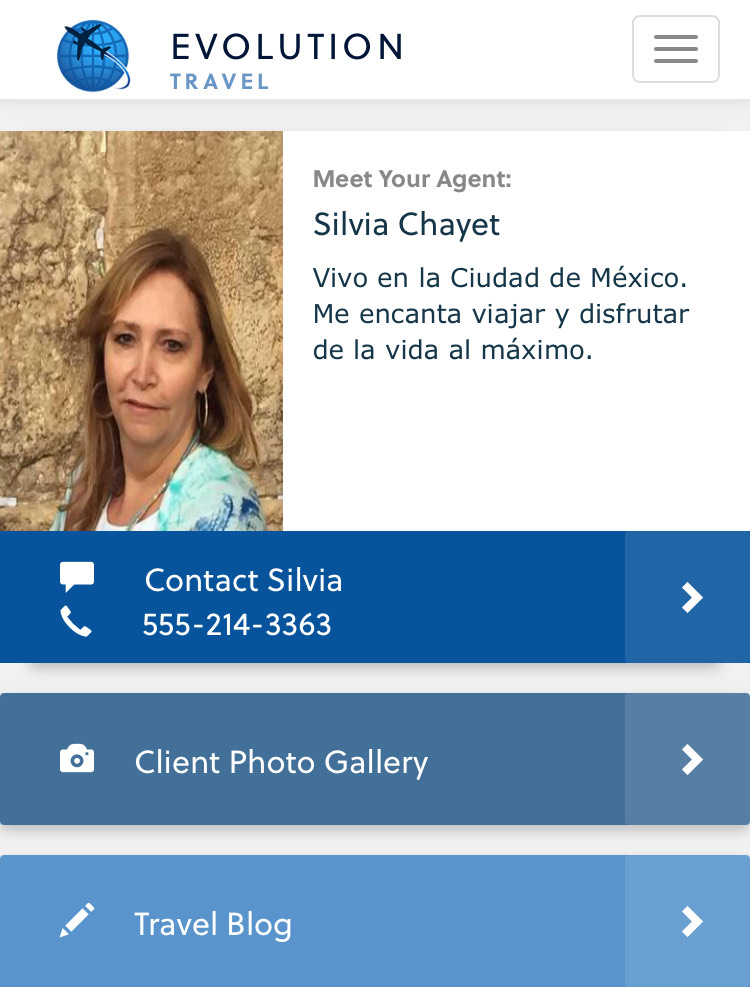
Task: Expand the Contact Silvia chevron arrow
Action: pyautogui.click(x=691, y=598)
